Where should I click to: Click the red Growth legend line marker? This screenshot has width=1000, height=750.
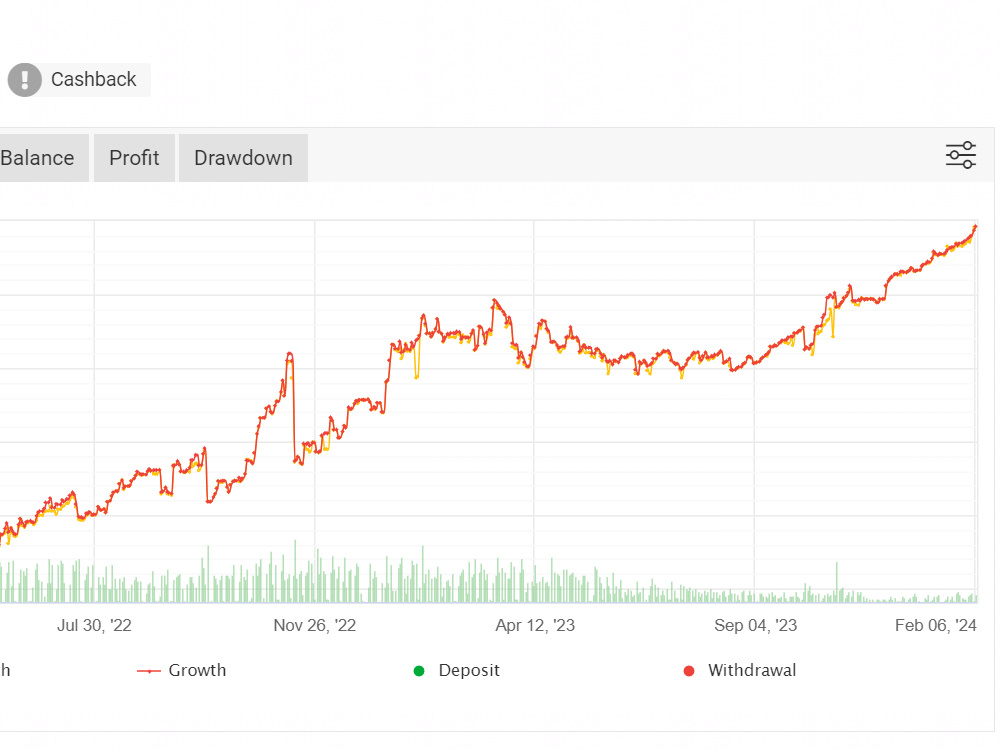tap(149, 671)
